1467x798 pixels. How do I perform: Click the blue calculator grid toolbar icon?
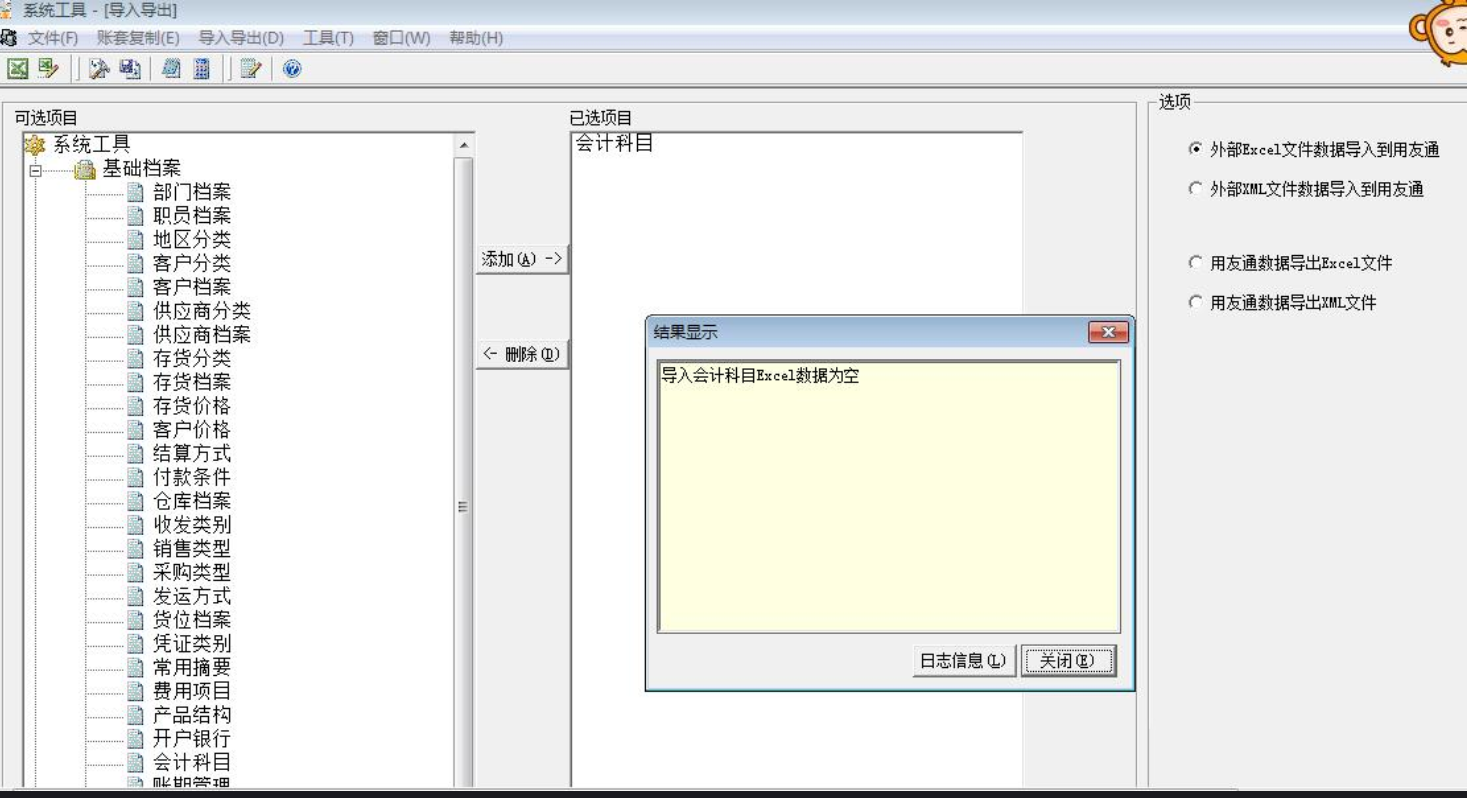202,68
